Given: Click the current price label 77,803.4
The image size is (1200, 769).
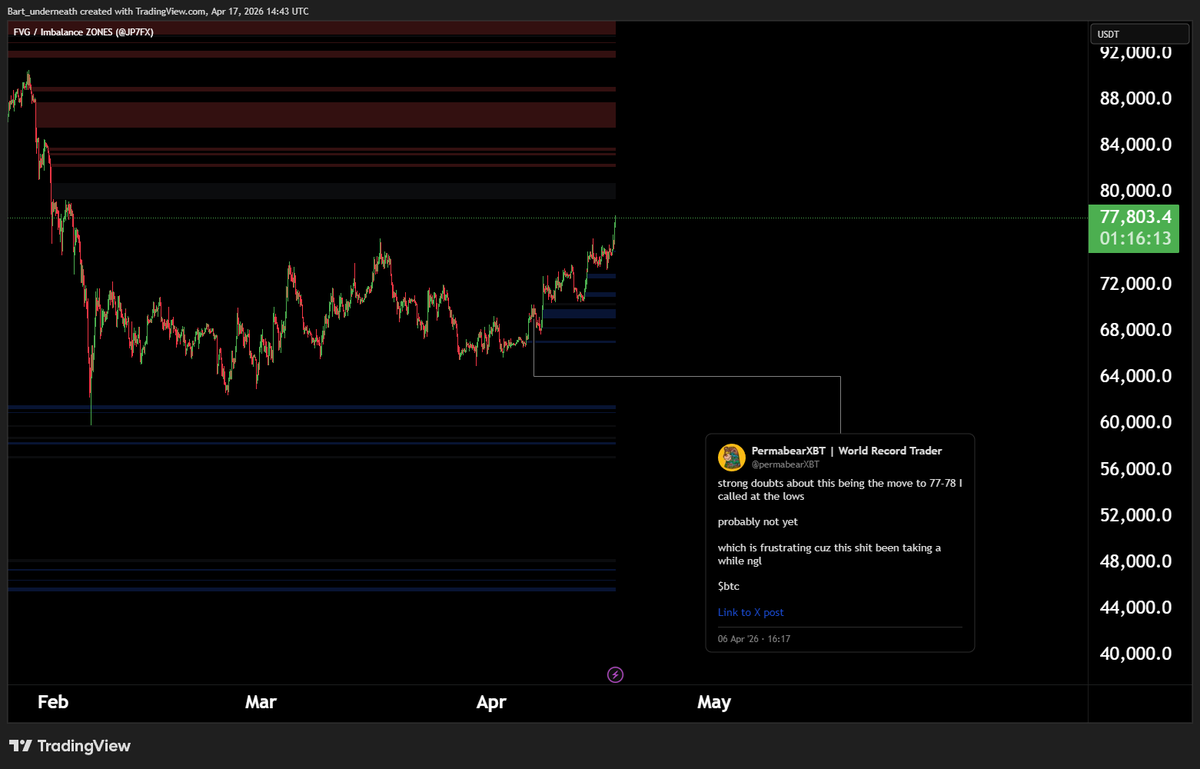Looking at the screenshot, I should (x=1135, y=217).
